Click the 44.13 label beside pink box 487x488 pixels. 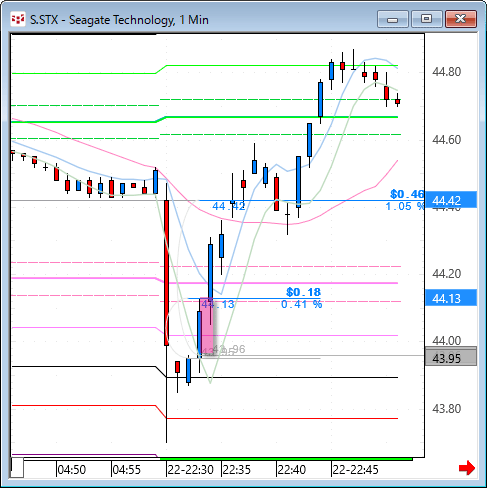(x=218, y=304)
